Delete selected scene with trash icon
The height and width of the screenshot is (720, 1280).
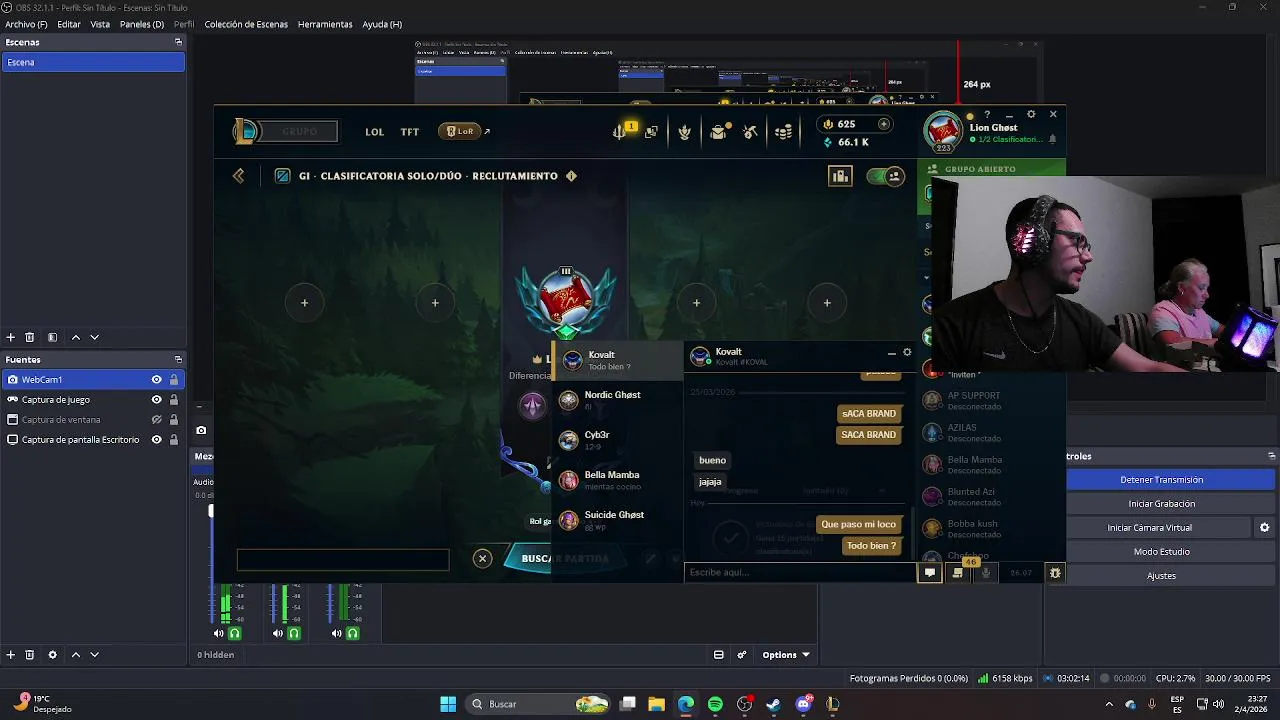(30, 337)
